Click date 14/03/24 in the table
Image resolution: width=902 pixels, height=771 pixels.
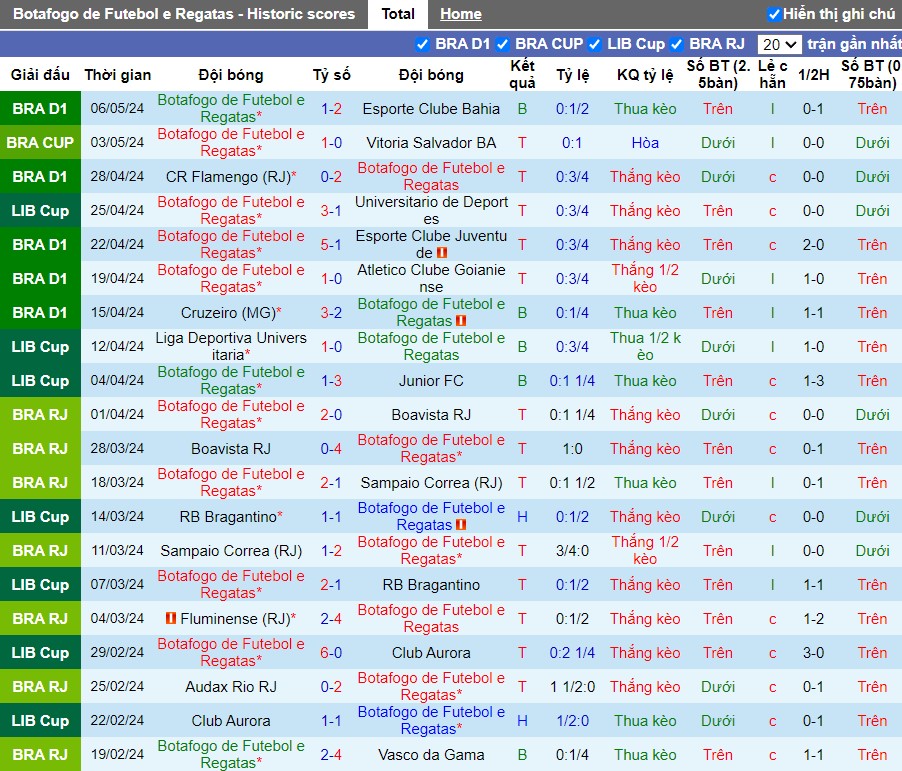pyautogui.click(x=117, y=517)
